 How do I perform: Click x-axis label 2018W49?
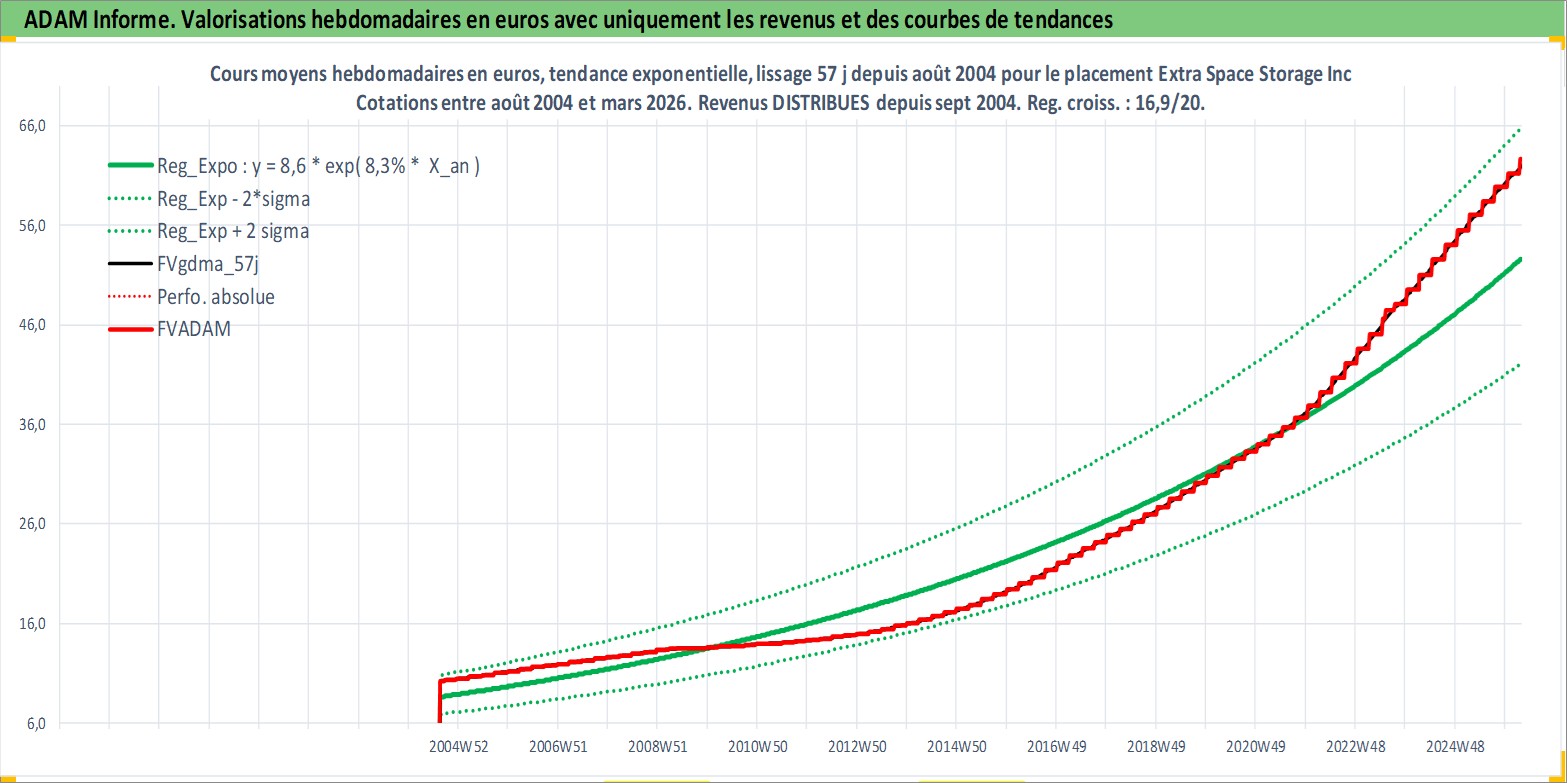(1157, 746)
